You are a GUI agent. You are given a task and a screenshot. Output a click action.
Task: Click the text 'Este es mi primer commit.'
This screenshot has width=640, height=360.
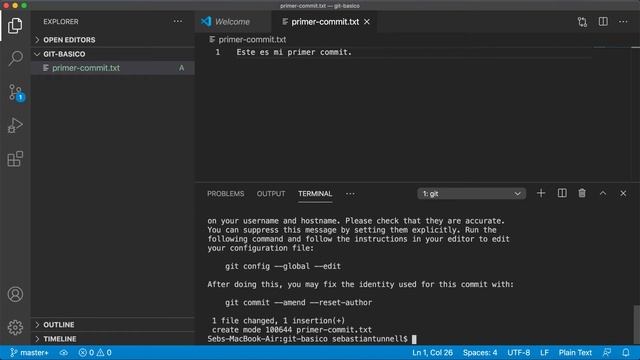[294, 52]
